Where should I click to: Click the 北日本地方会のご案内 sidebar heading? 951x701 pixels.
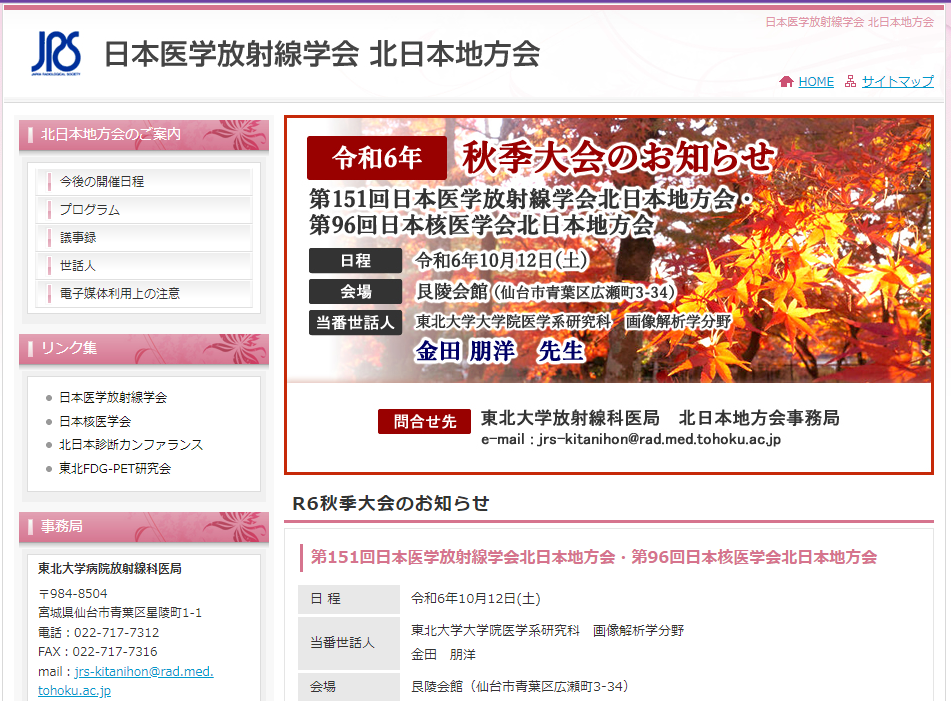click(x=144, y=134)
